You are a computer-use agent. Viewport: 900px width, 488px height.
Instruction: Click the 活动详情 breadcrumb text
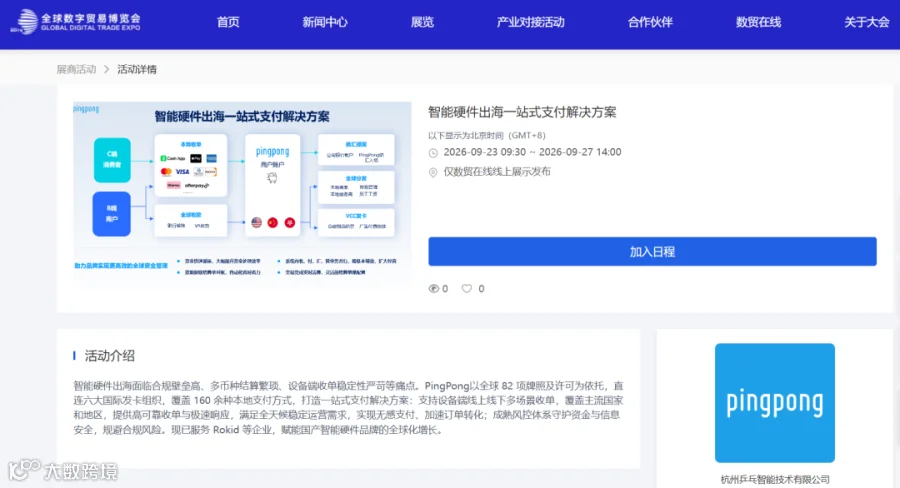137,69
